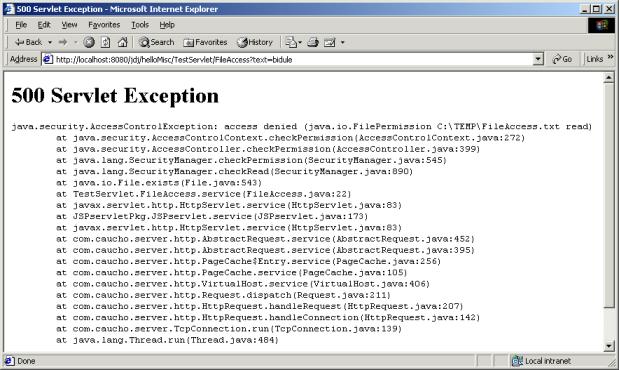The height and width of the screenshot is (370, 619).
Task: Click the TestServlet.FileAccess.service stack line
Action: pyautogui.click(x=203, y=194)
